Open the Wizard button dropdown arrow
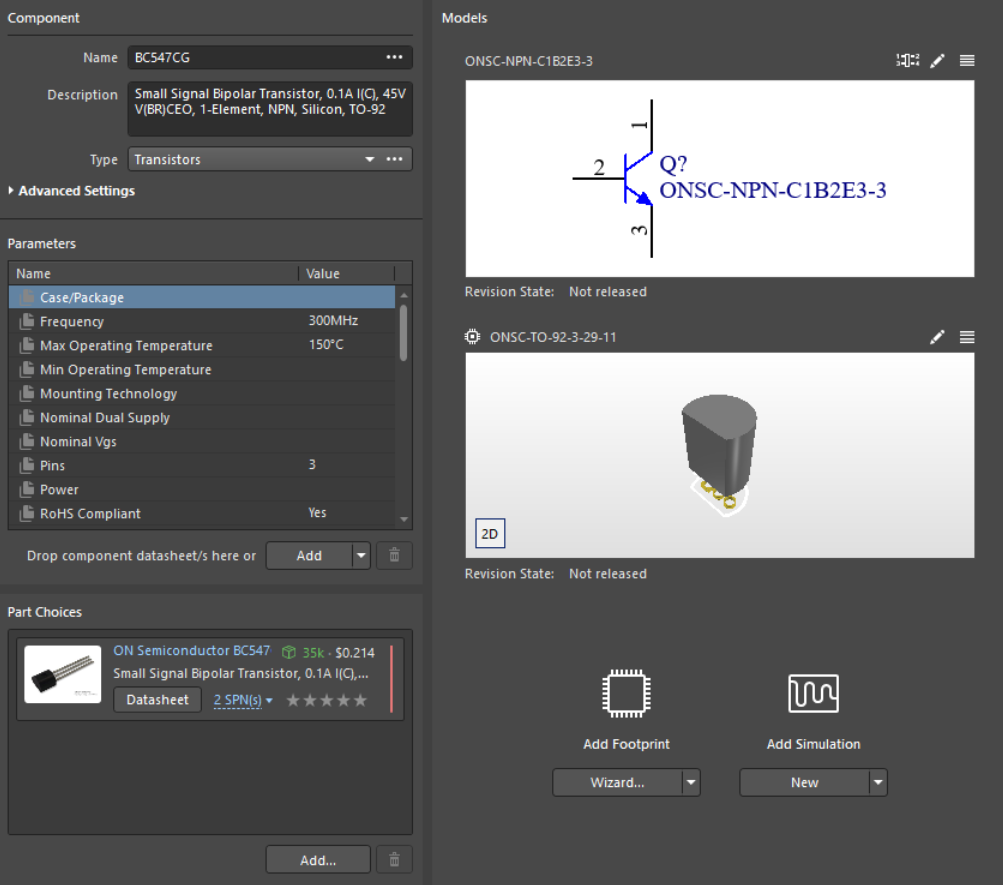Screen dimensions: 1003x885 coord(691,783)
